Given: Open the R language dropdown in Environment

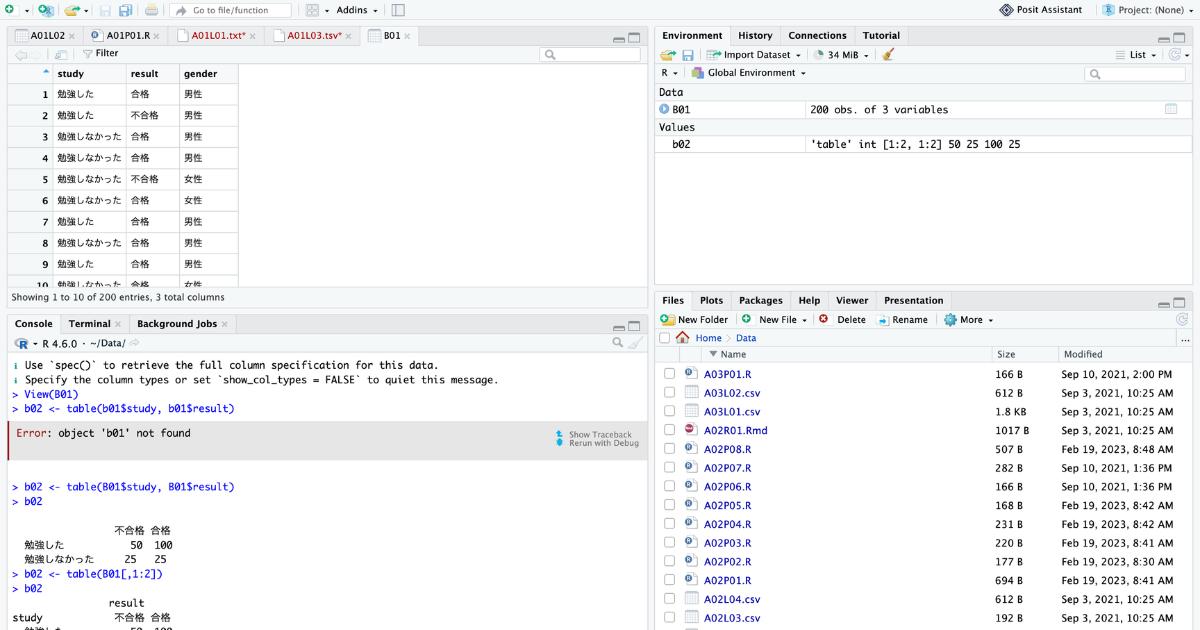Looking at the screenshot, I should (670, 73).
